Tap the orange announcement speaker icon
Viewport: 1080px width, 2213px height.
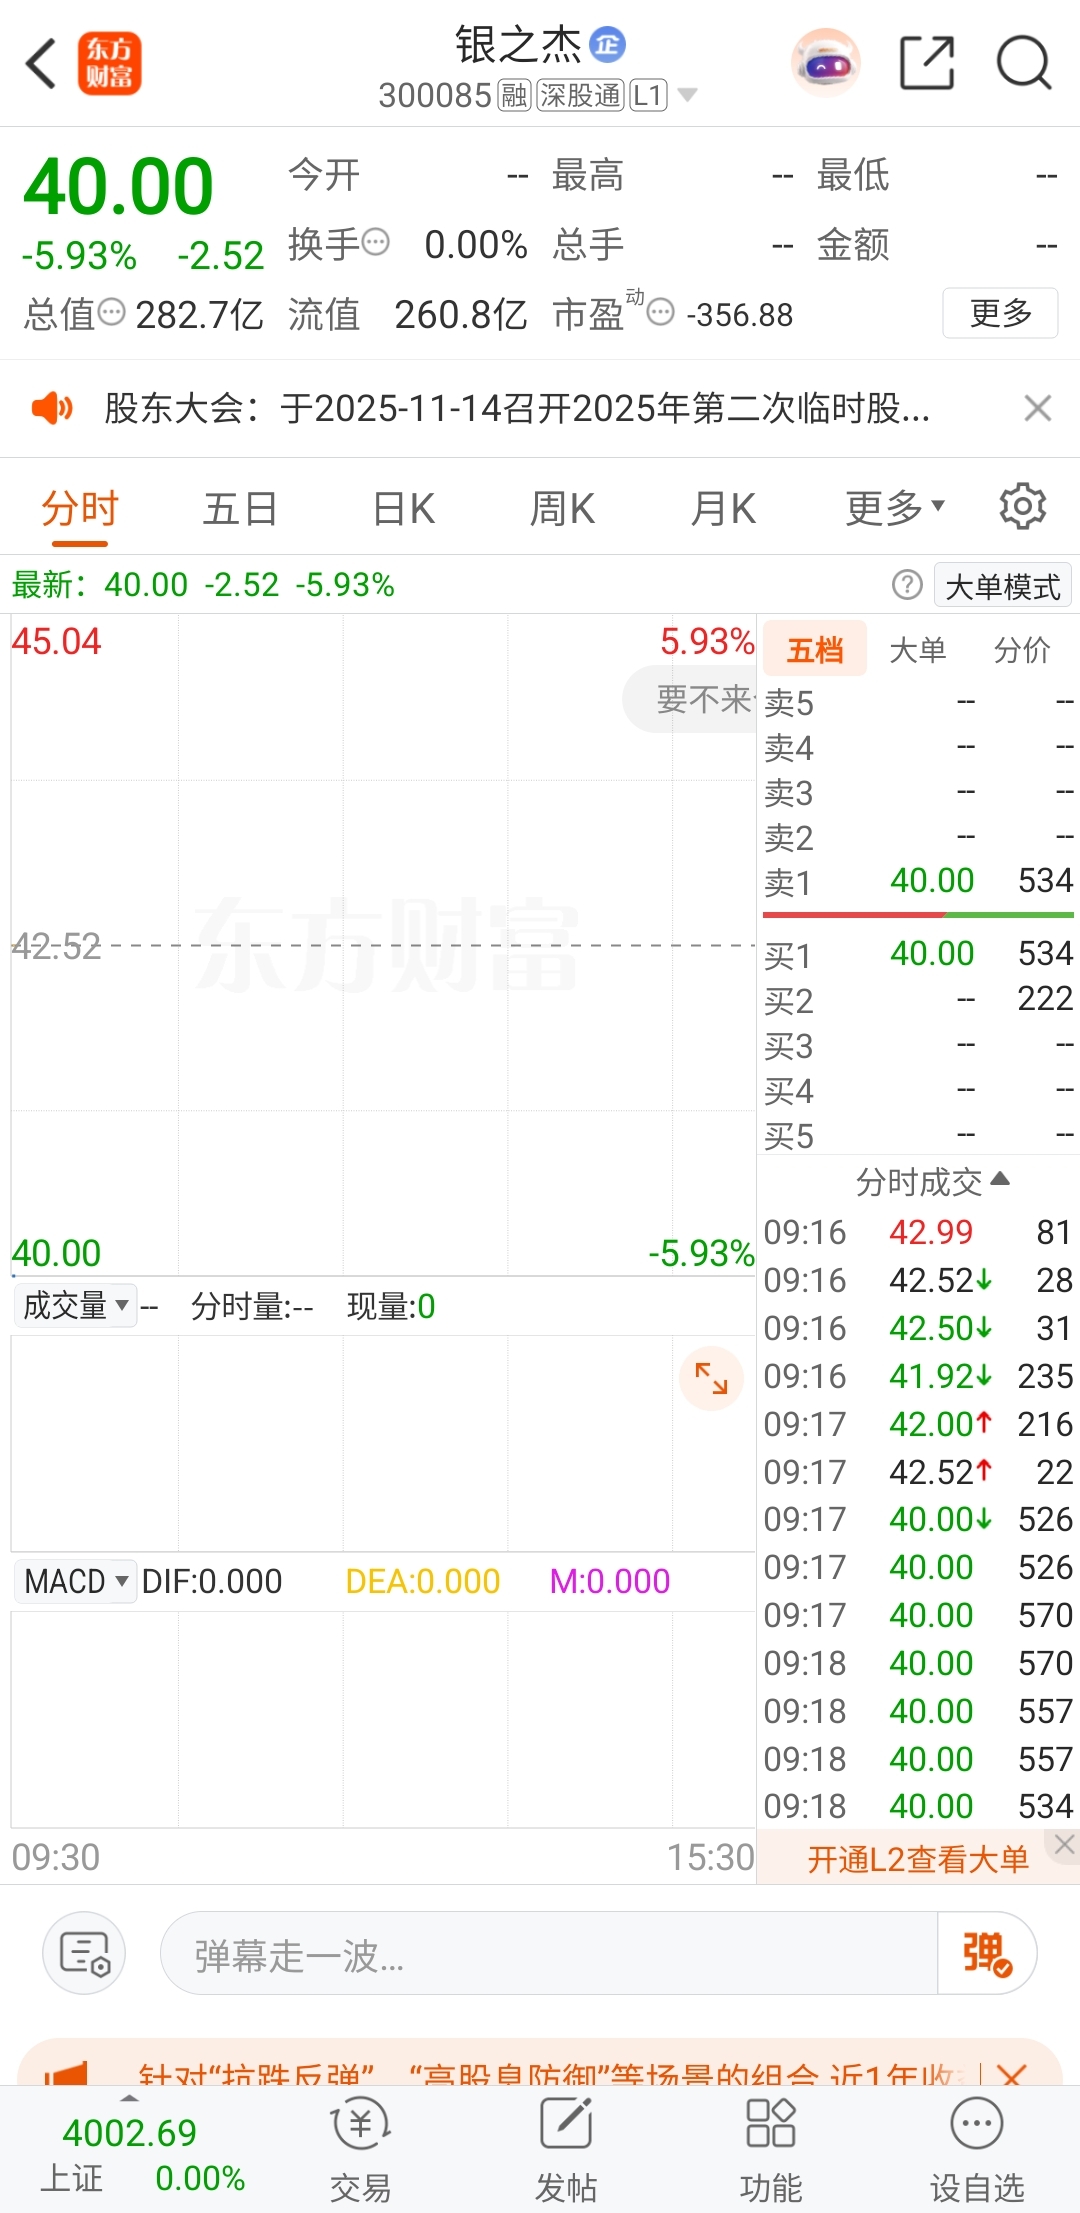[x=52, y=408]
